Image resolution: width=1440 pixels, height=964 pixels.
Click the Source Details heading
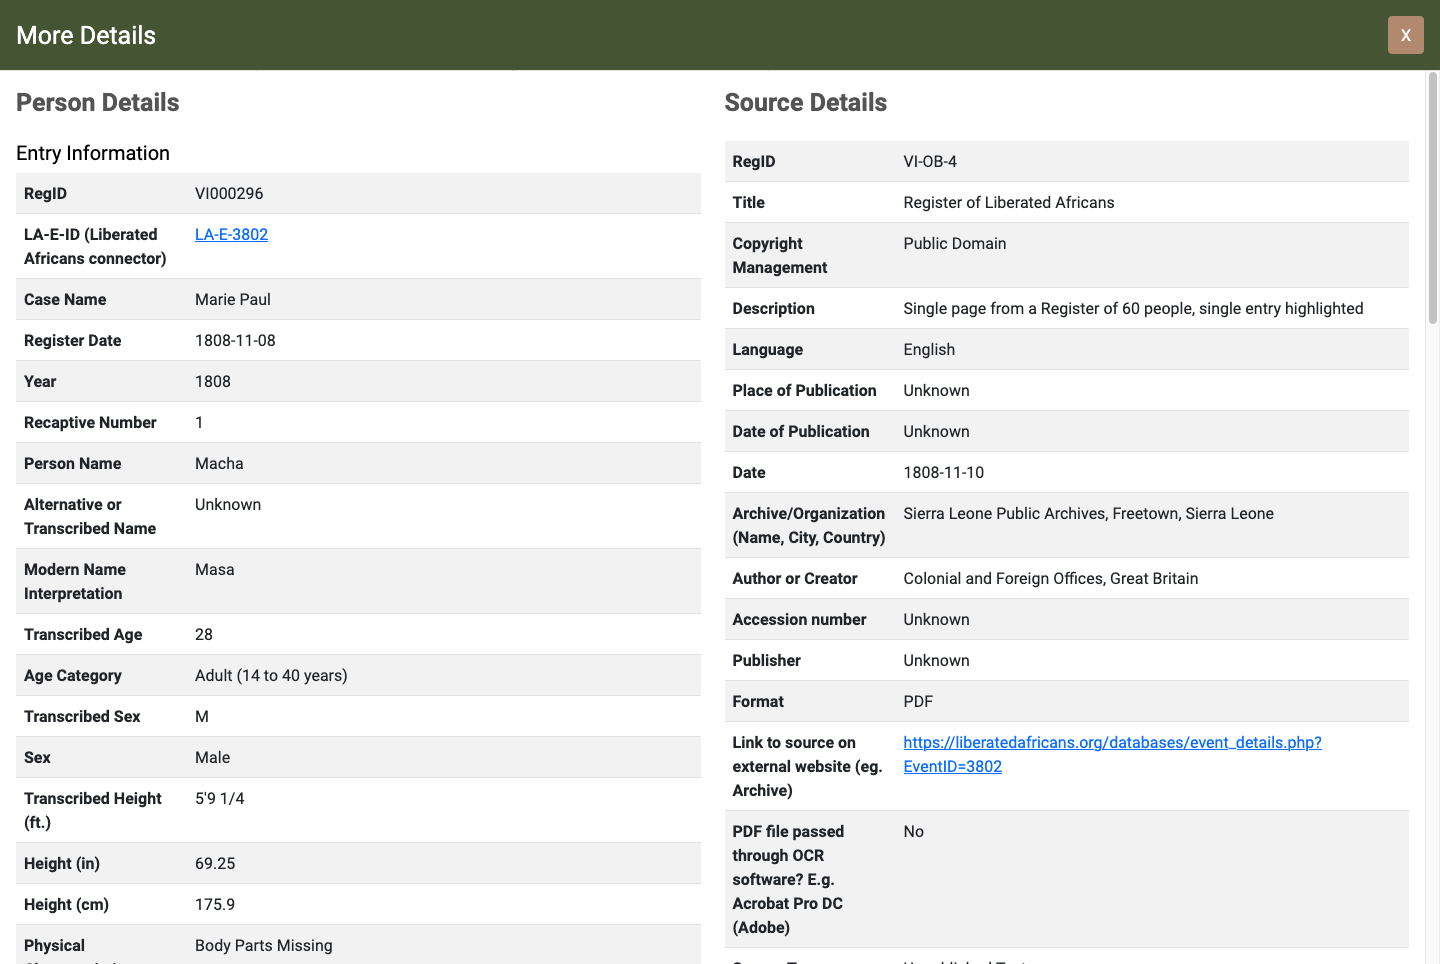805,103
